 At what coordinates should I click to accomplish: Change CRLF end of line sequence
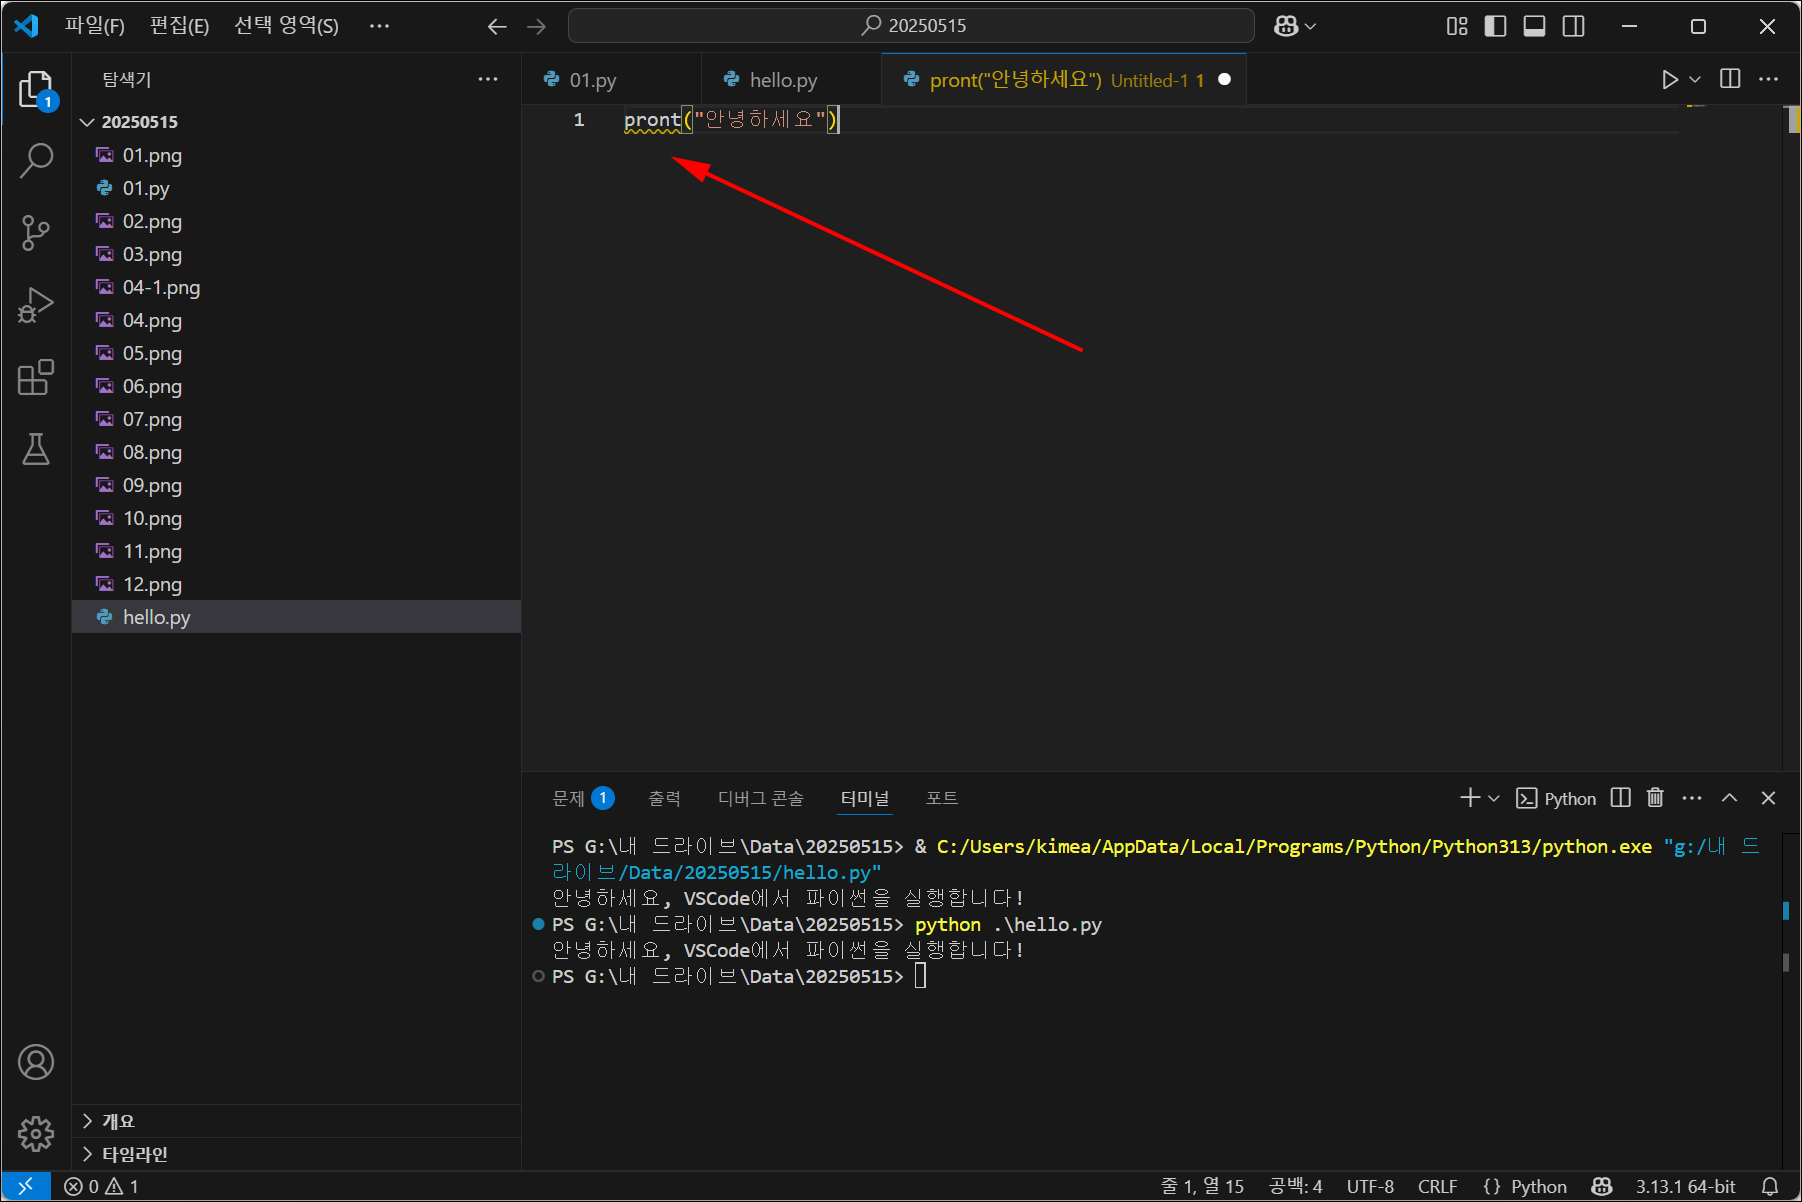[1437, 1186]
